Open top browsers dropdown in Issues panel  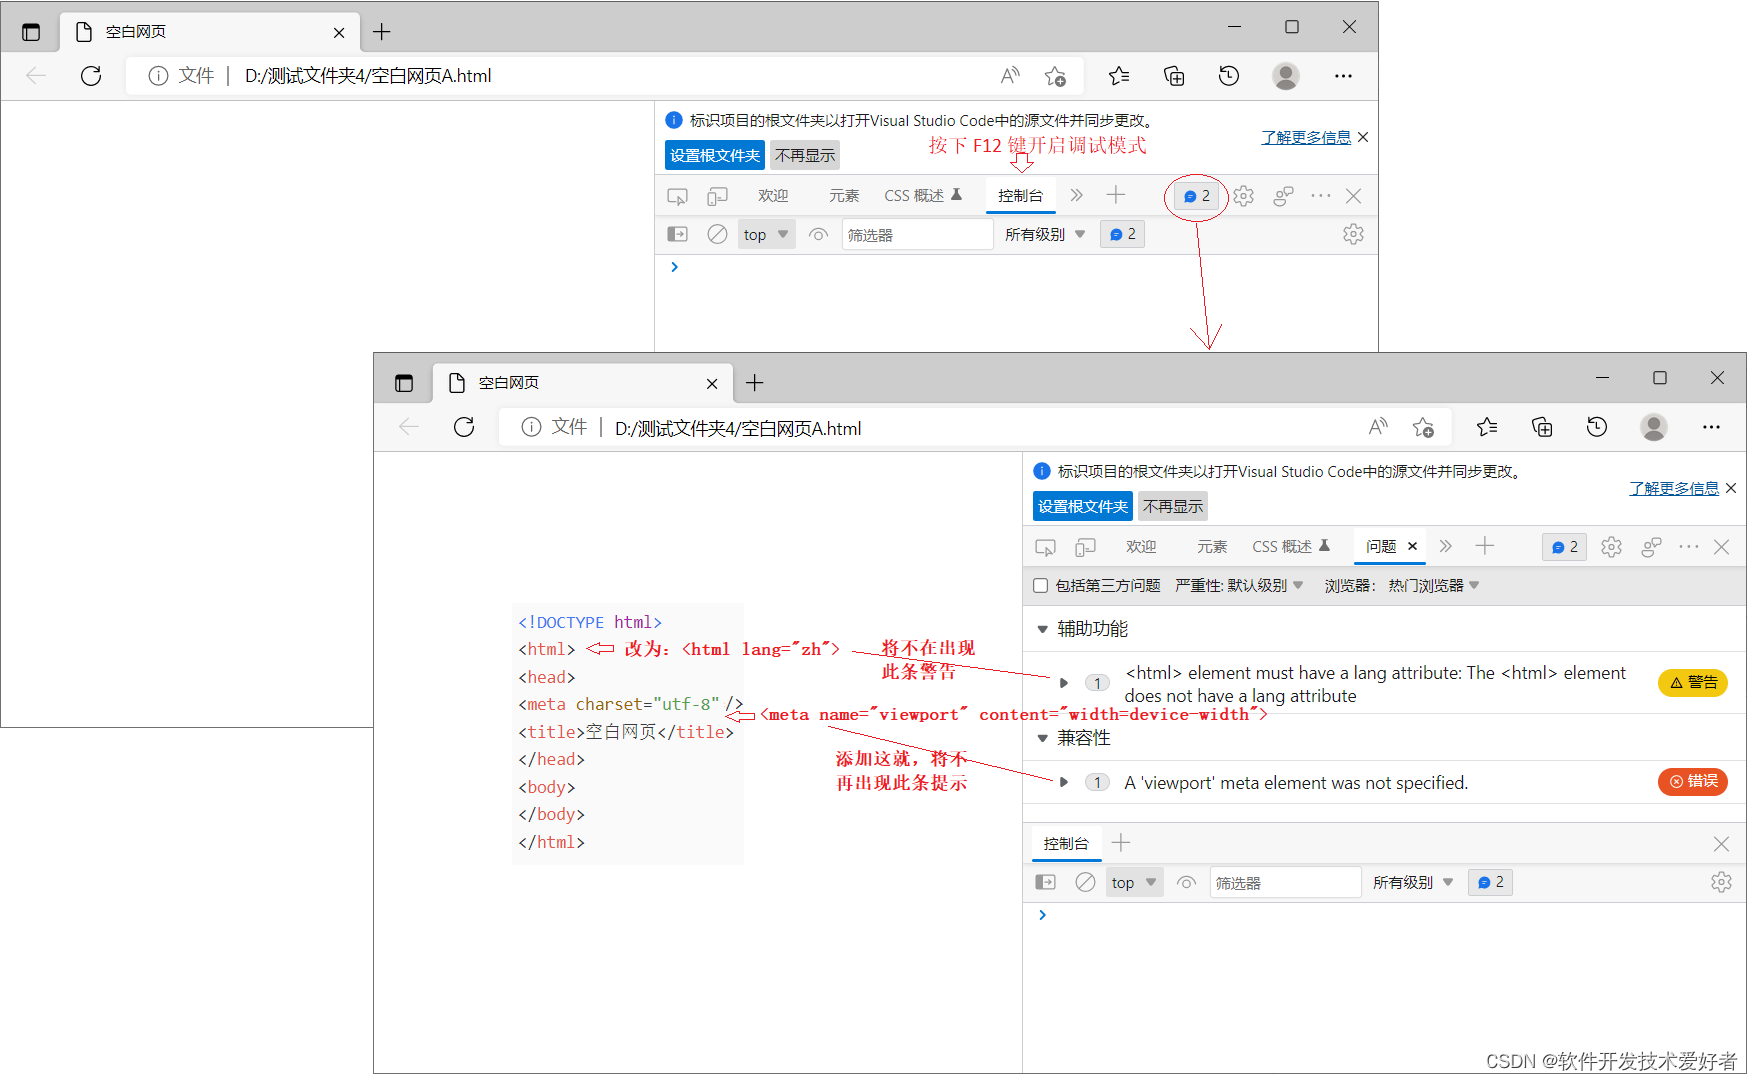pos(1433,586)
